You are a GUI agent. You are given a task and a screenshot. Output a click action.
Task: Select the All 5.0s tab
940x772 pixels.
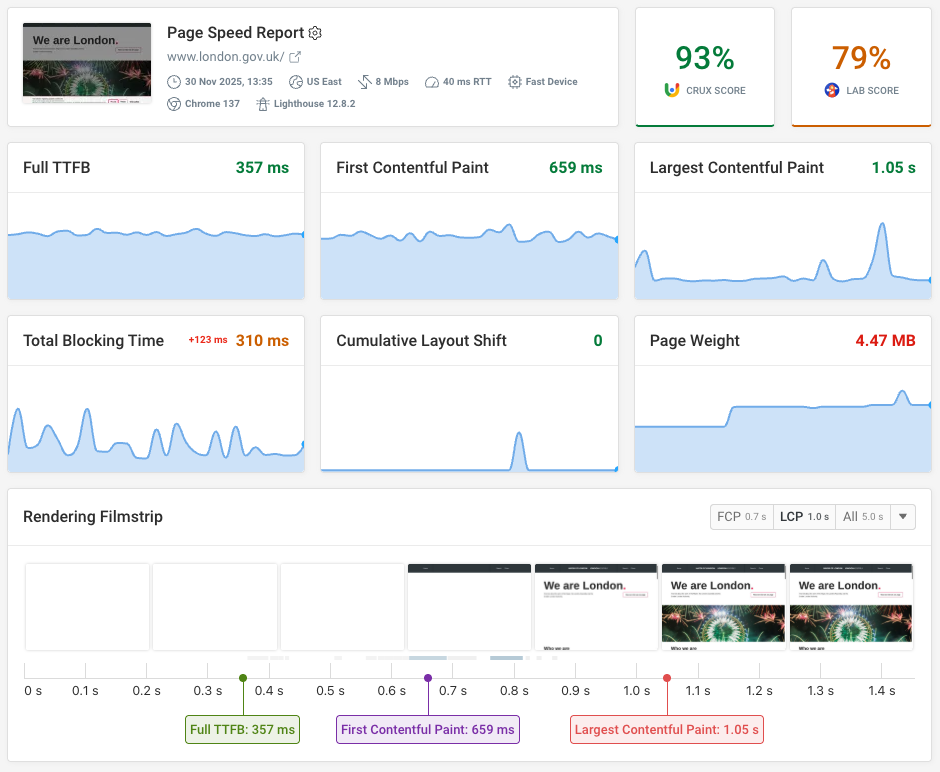coord(861,517)
